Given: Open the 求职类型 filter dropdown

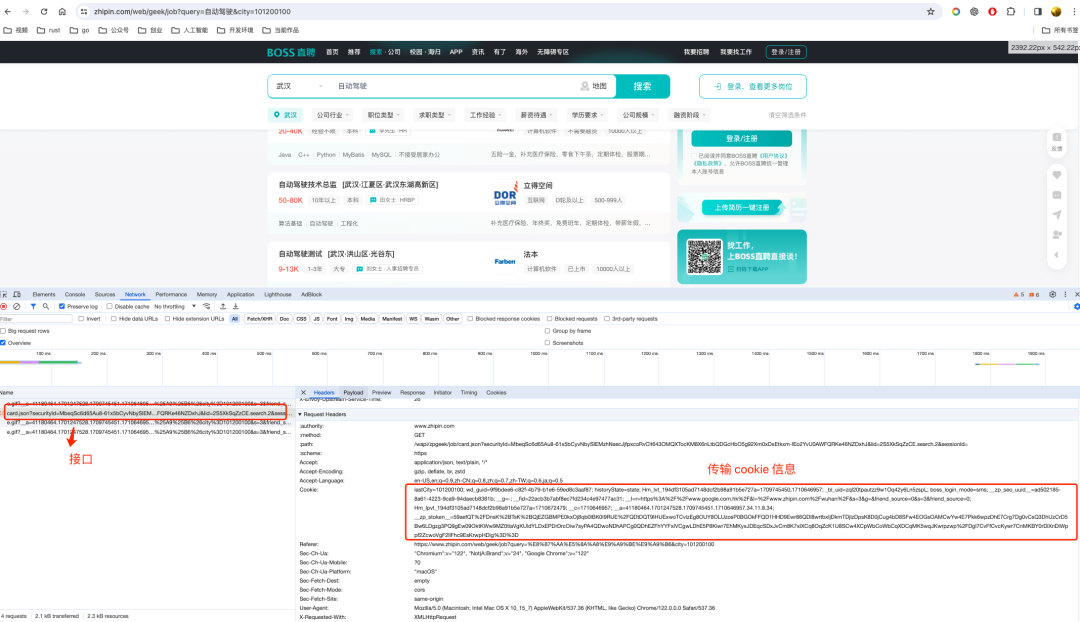Looking at the screenshot, I should tap(435, 115).
